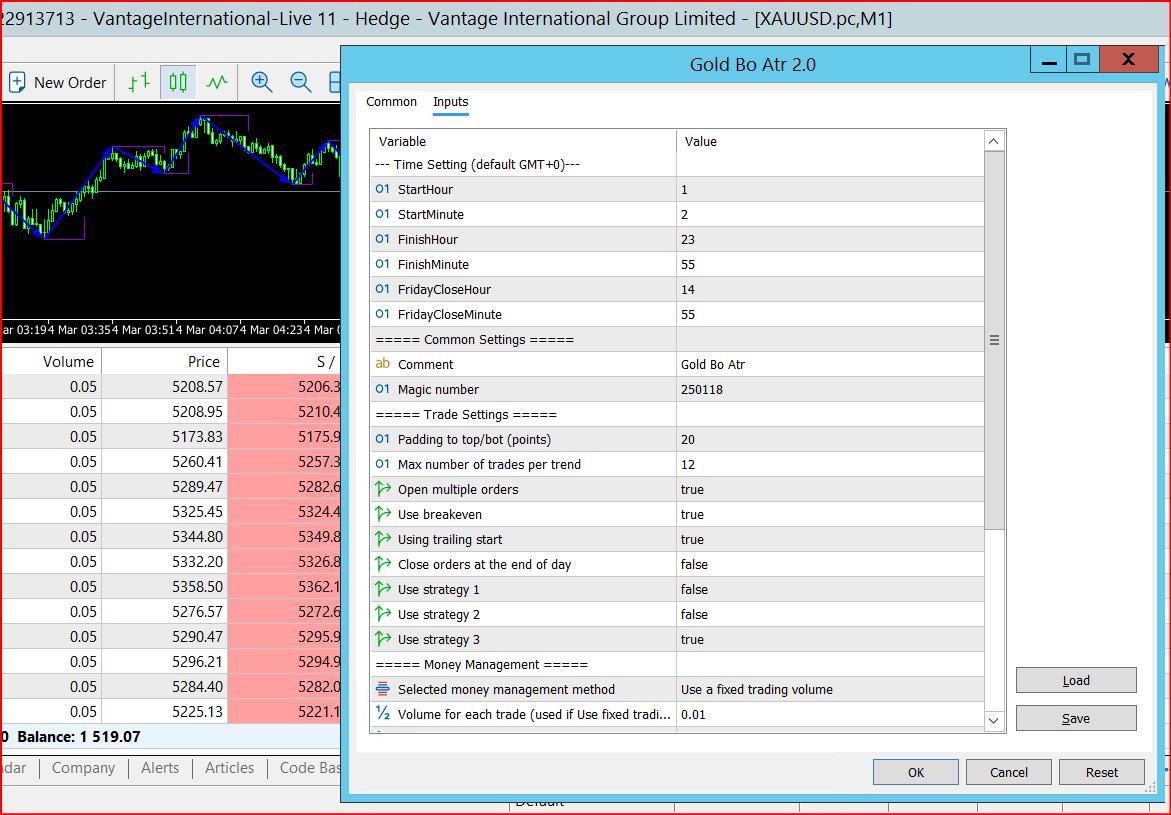Click the Use strategy 3 boolean icon
The image size is (1171, 815).
click(x=383, y=639)
